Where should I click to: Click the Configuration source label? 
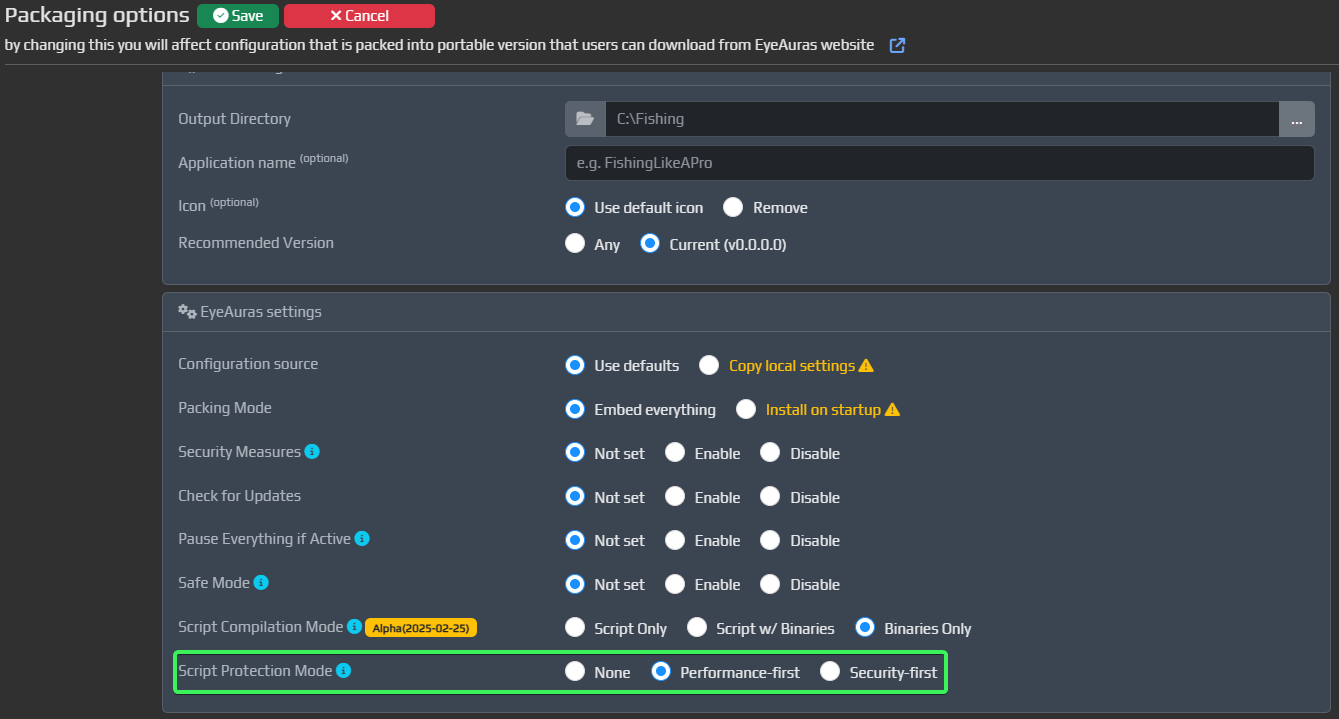pyautogui.click(x=248, y=364)
